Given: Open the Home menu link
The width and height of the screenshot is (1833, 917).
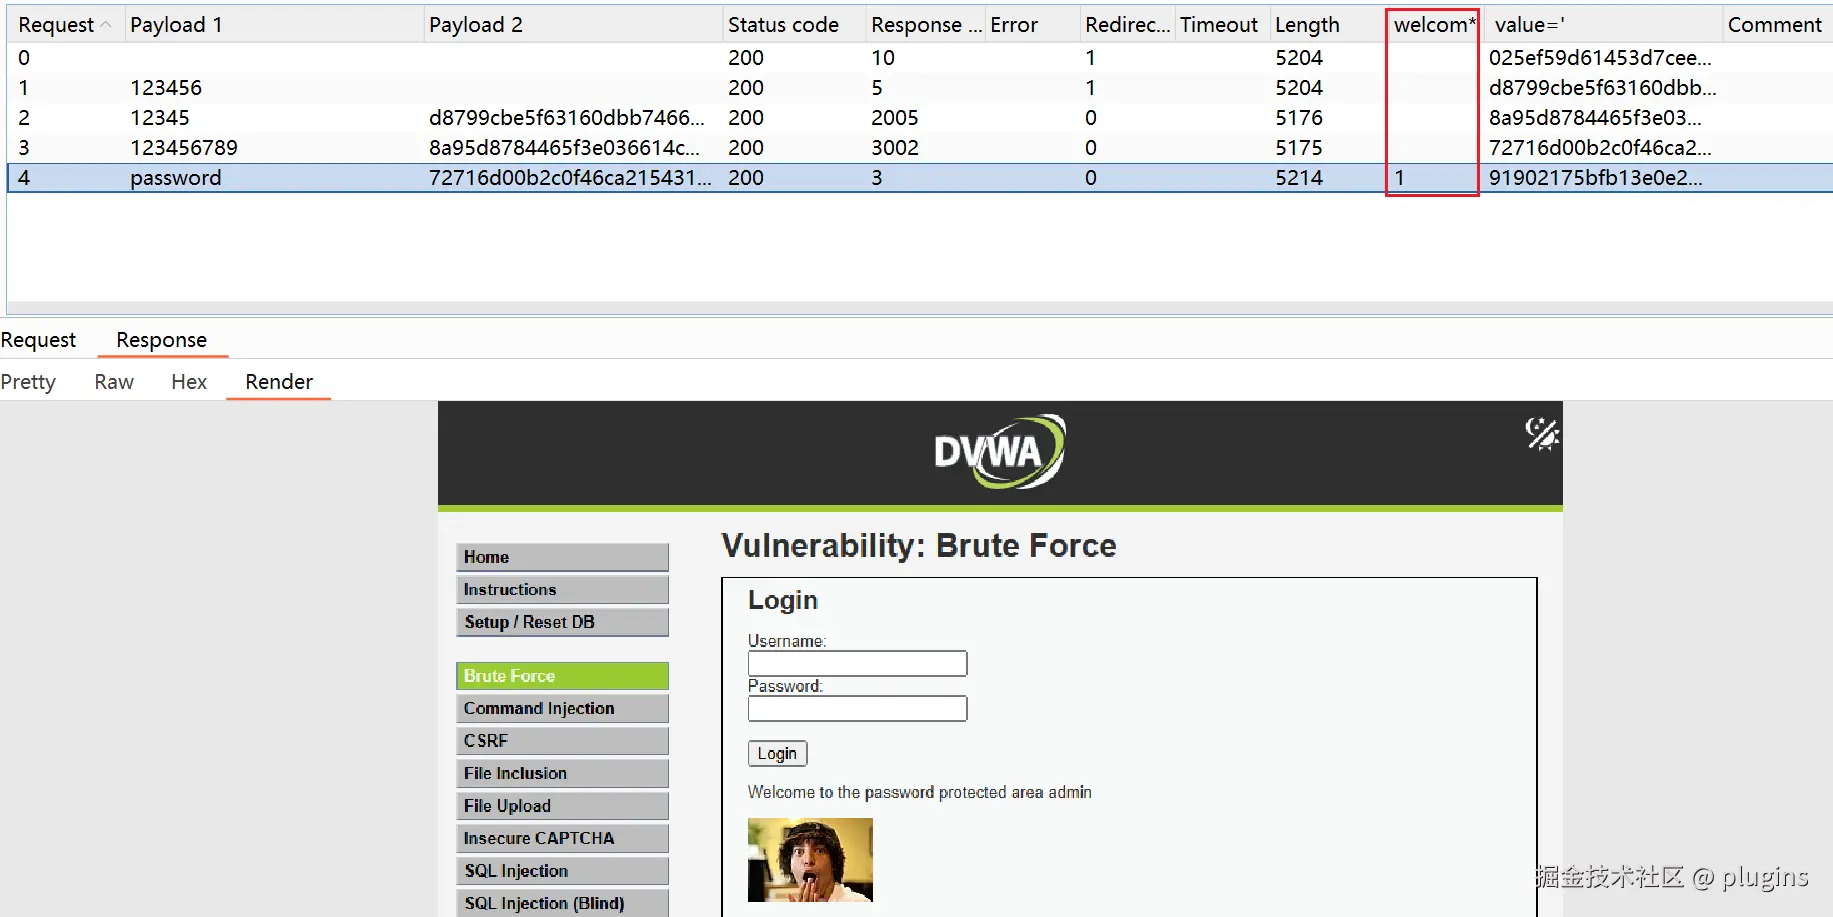Looking at the screenshot, I should (x=562, y=557).
